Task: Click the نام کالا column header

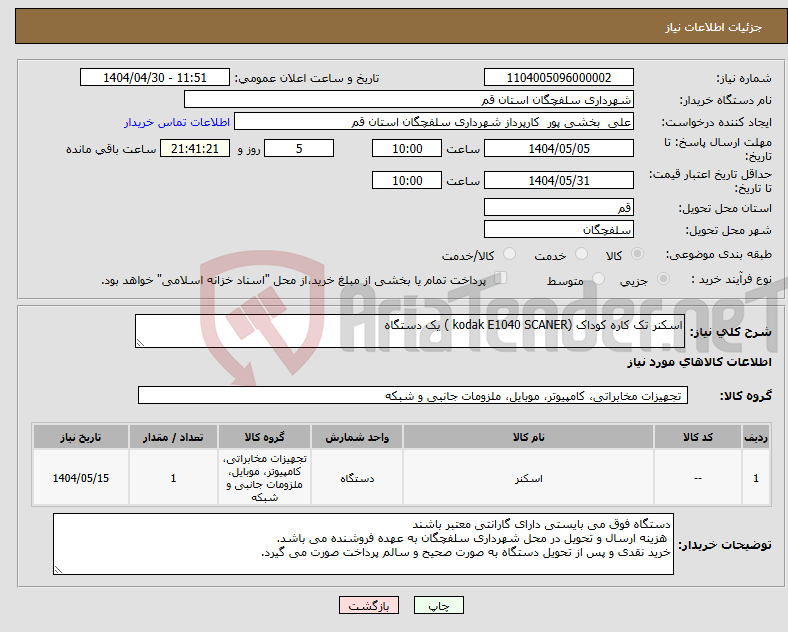Action: tap(528, 437)
